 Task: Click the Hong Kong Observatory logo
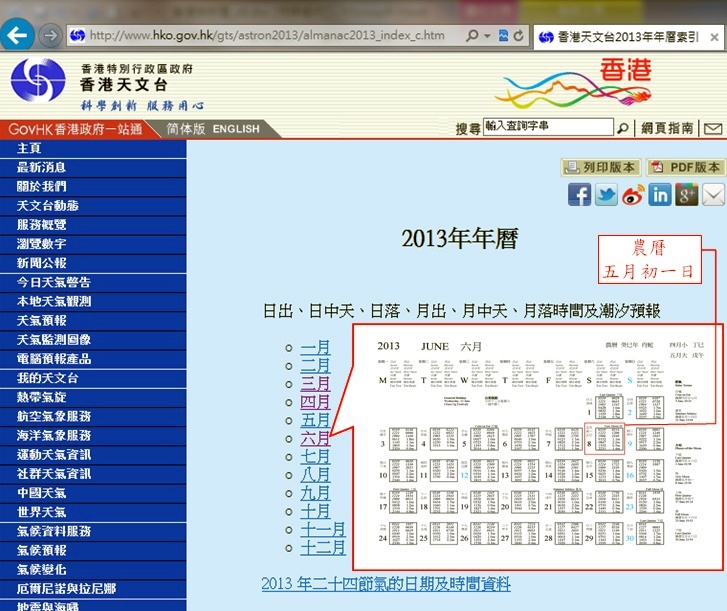pyautogui.click(x=38, y=84)
